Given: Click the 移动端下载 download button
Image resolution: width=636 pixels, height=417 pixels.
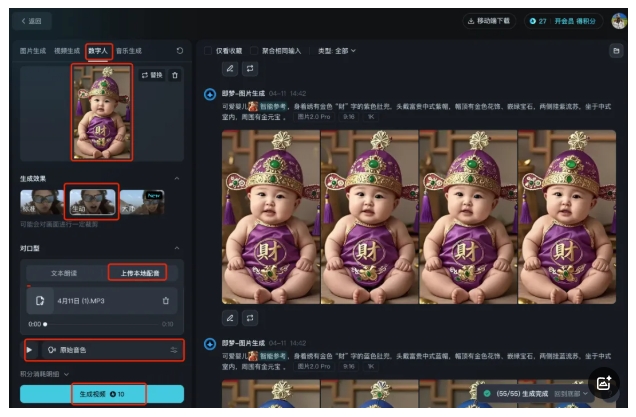Looking at the screenshot, I should [489, 21].
